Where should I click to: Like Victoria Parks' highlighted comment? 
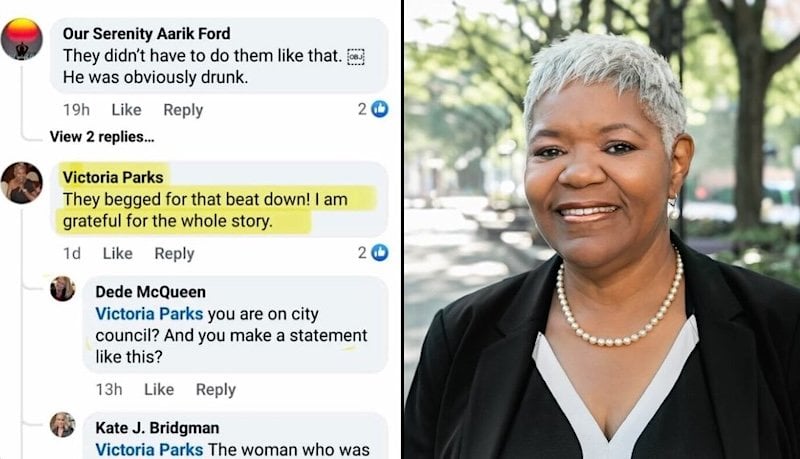pyautogui.click(x=118, y=253)
